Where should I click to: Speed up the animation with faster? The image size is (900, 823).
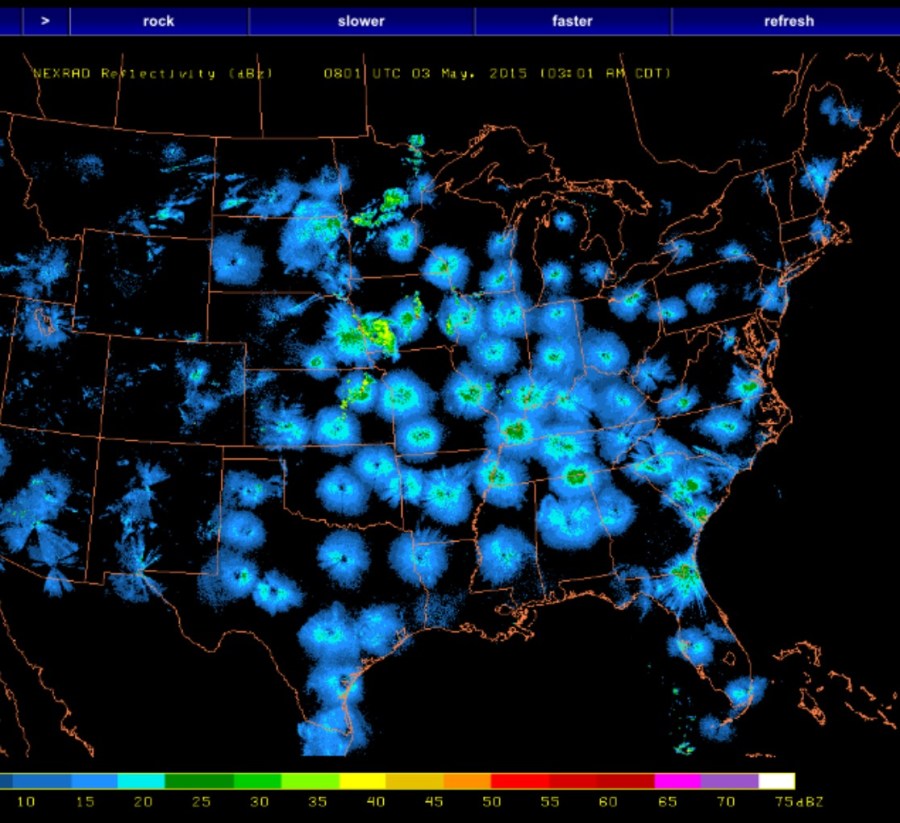[x=572, y=21]
